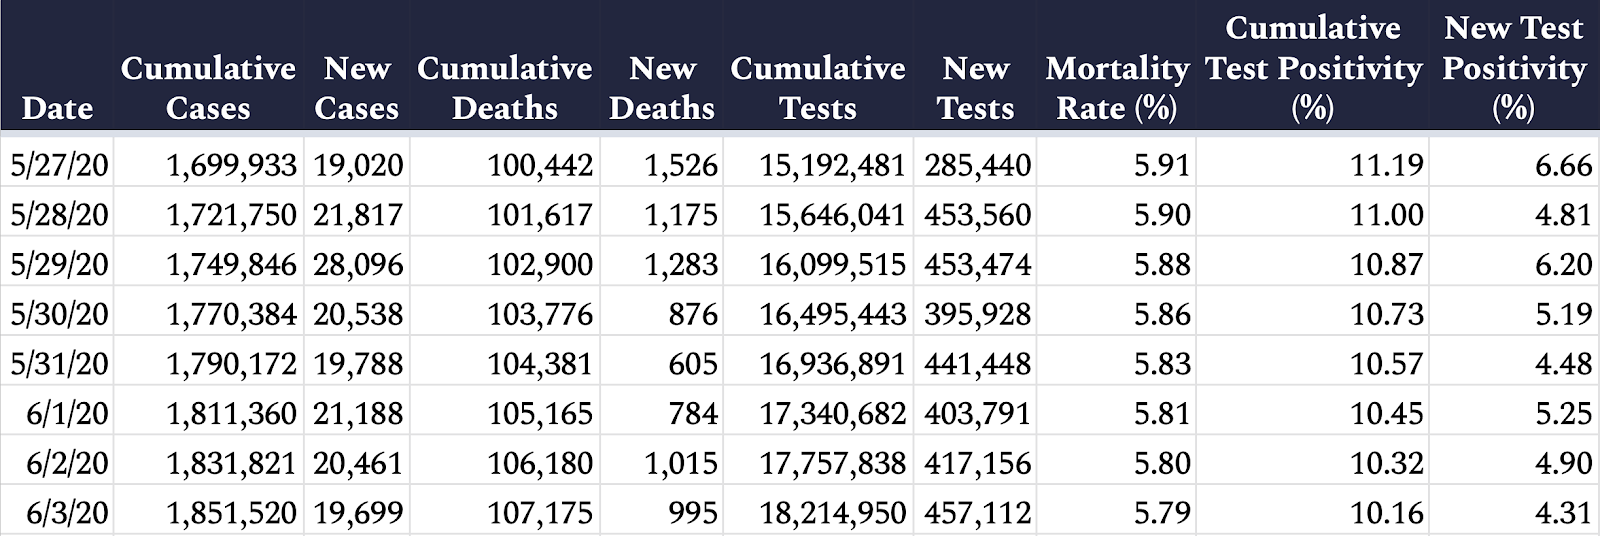Select the Cumulative Cases column header
This screenshot has height=536, width=1600.
(x=208, y=87)
